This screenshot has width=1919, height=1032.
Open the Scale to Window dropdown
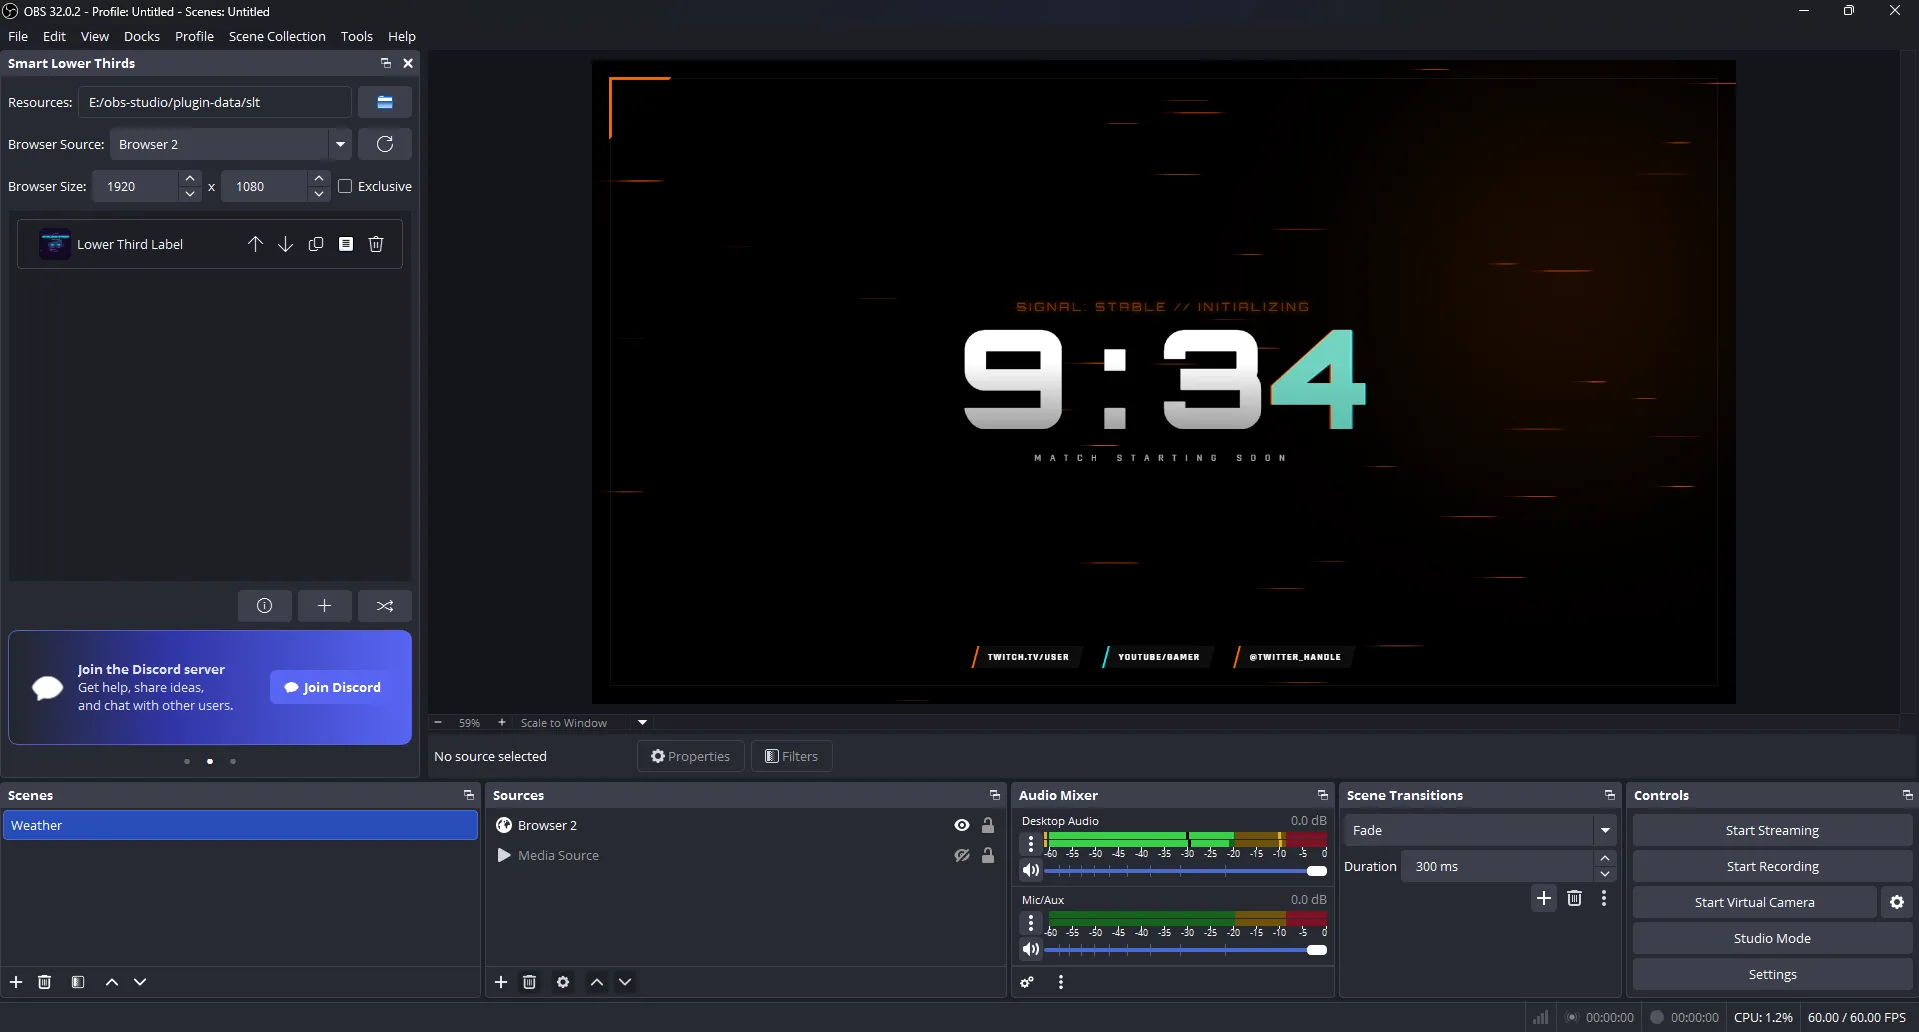[x=641, y=722]
